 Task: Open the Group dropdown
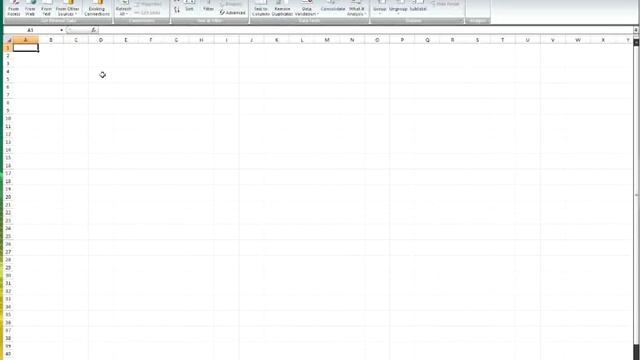point(380,9)
